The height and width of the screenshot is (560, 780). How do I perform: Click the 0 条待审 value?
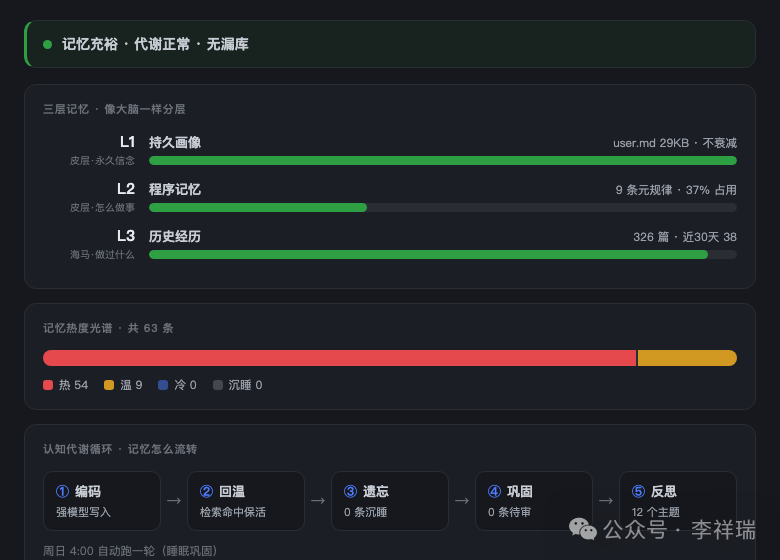click(x=509, y=512)
